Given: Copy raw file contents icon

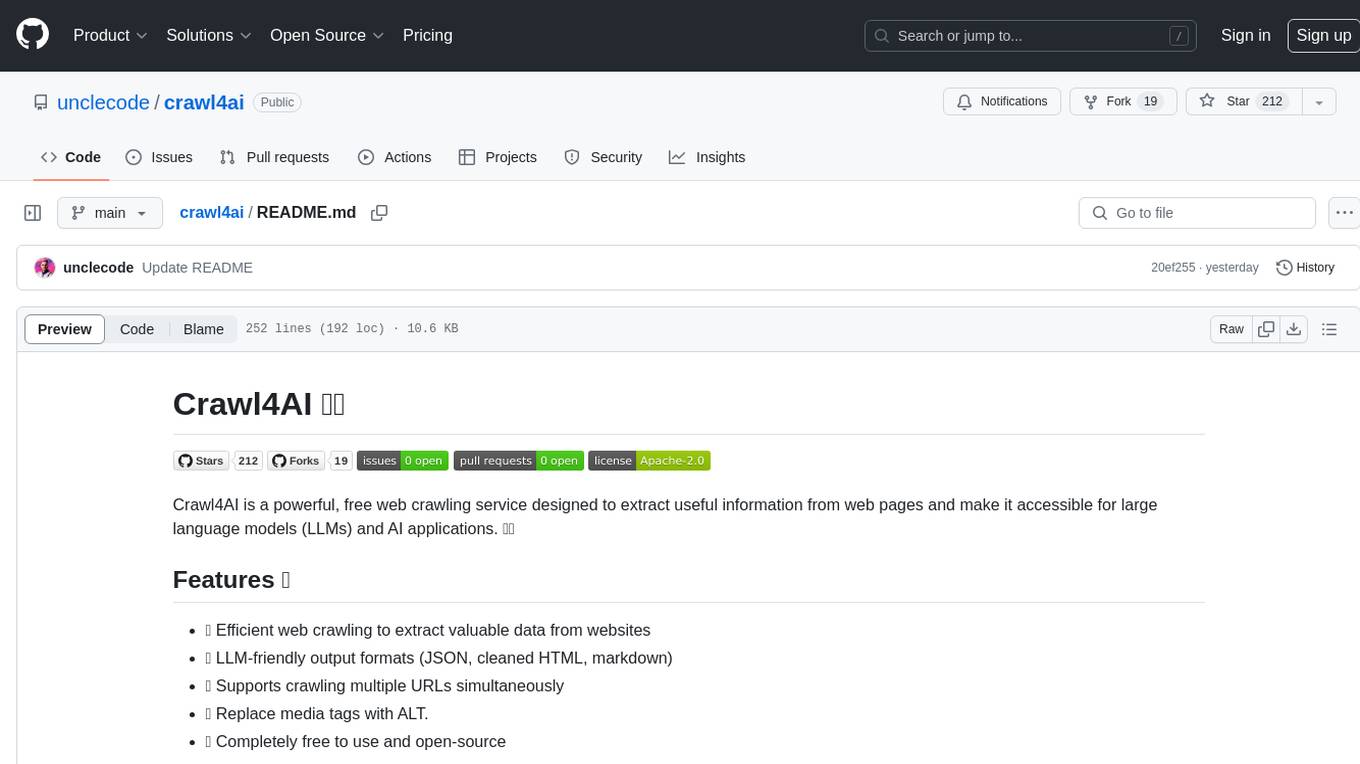Looking at the screenshot, I should click(x=1266, y=329).
